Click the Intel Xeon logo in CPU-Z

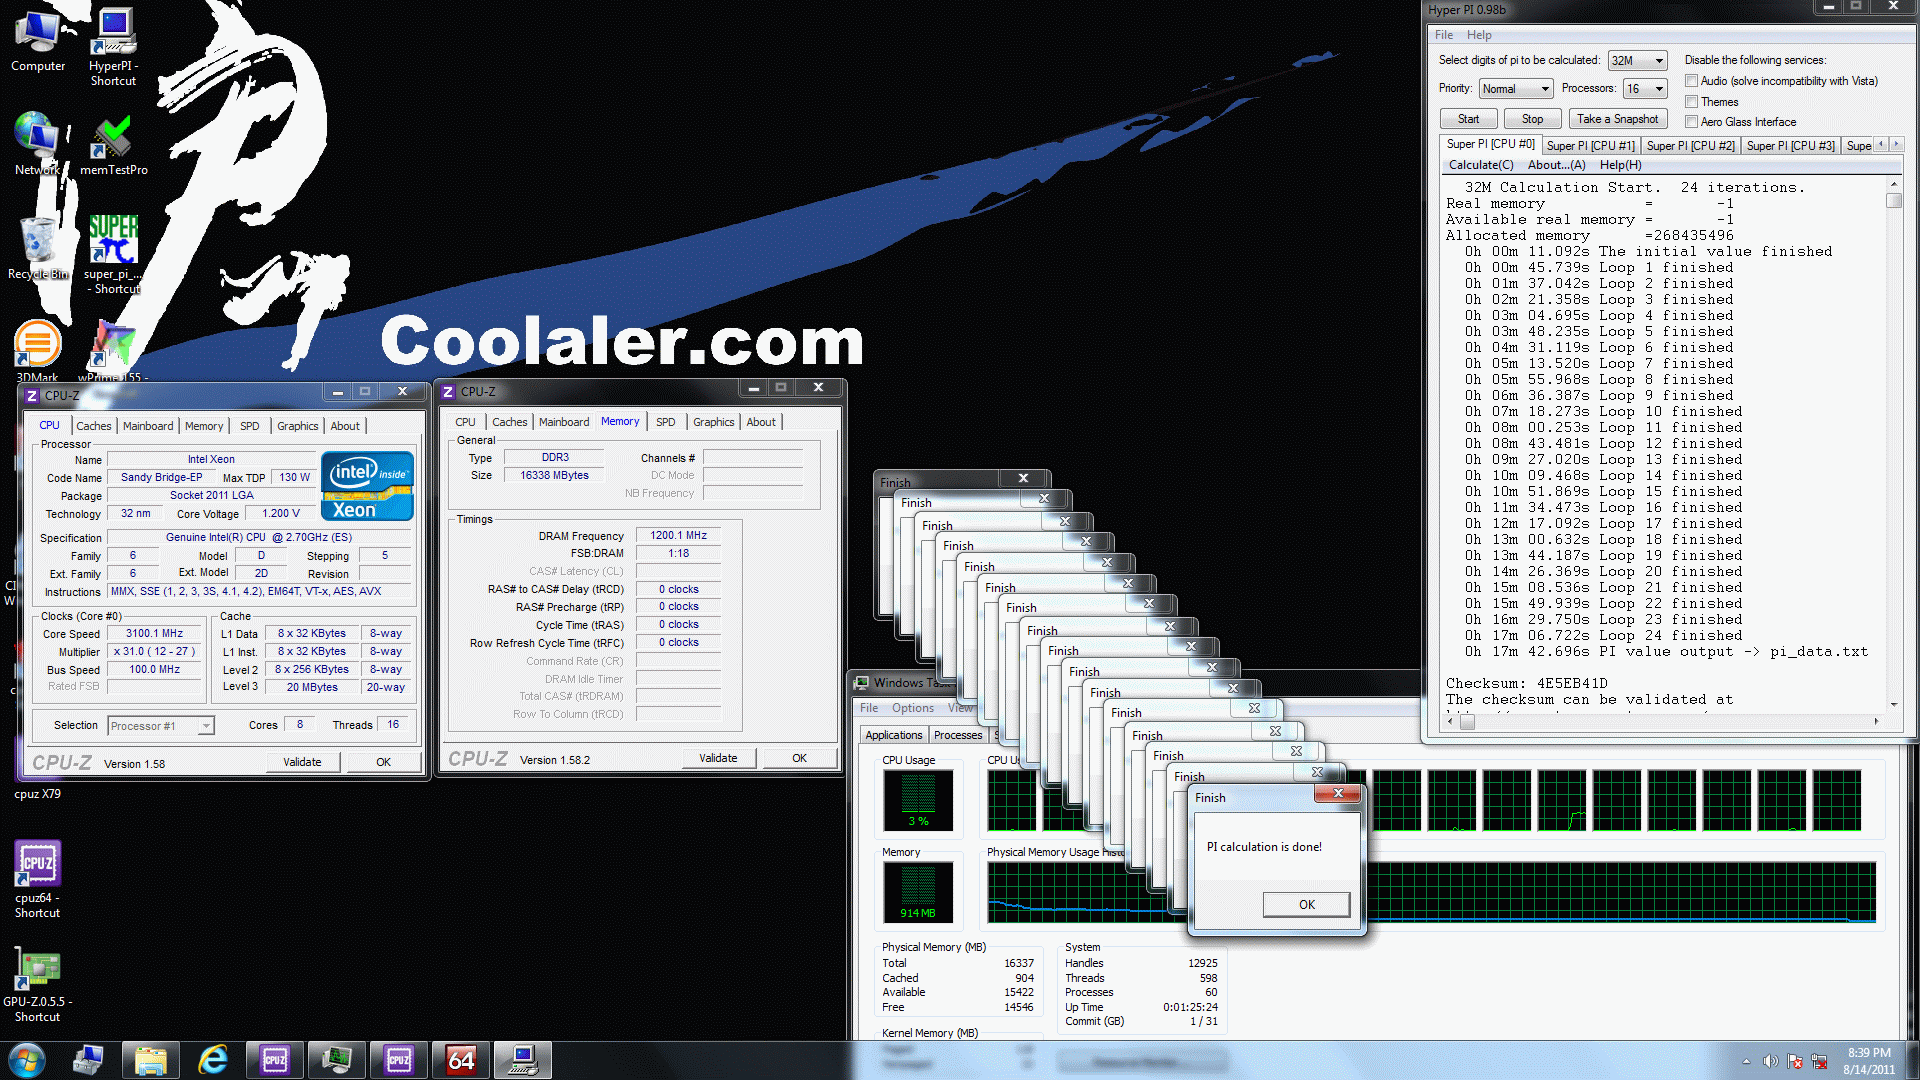coord(368,486)
